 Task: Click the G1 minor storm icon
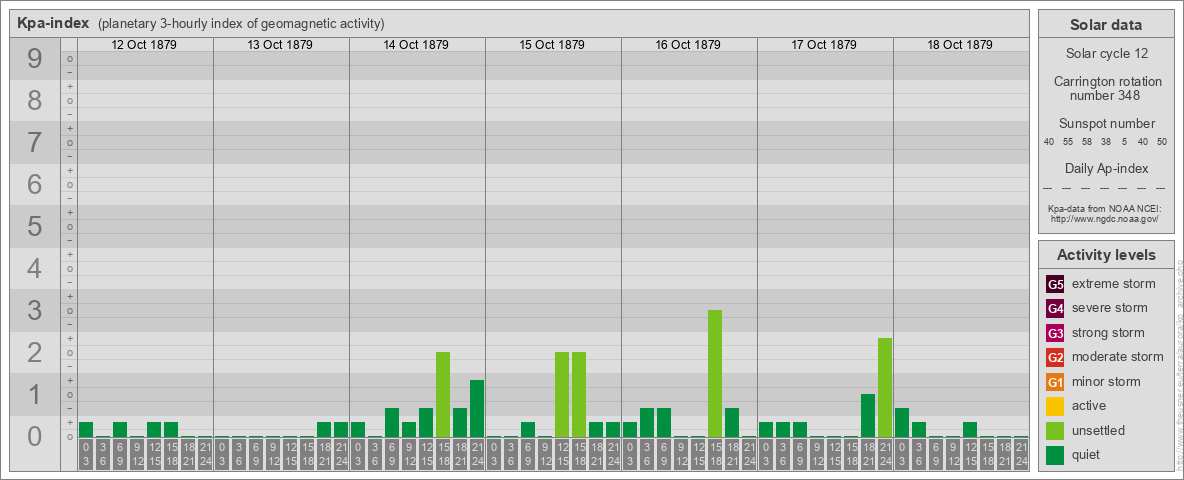click(1055, 382)
